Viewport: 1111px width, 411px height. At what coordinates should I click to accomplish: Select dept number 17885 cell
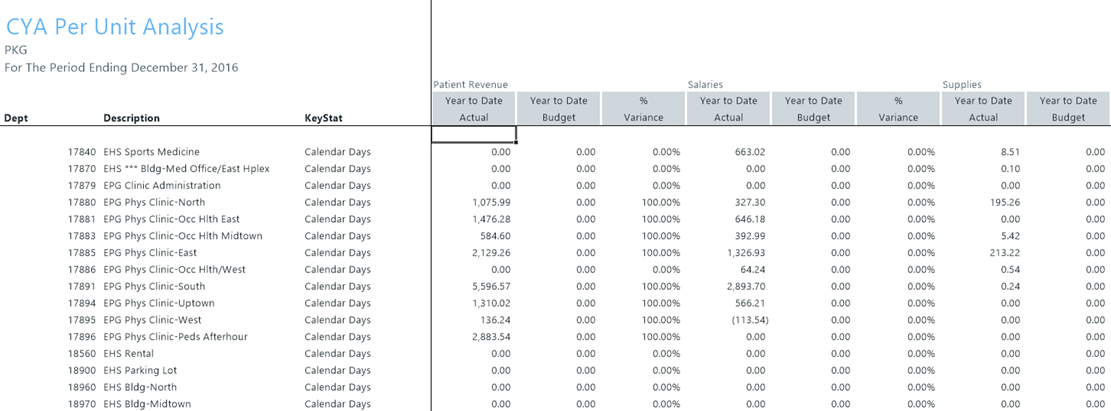point(80,253)
